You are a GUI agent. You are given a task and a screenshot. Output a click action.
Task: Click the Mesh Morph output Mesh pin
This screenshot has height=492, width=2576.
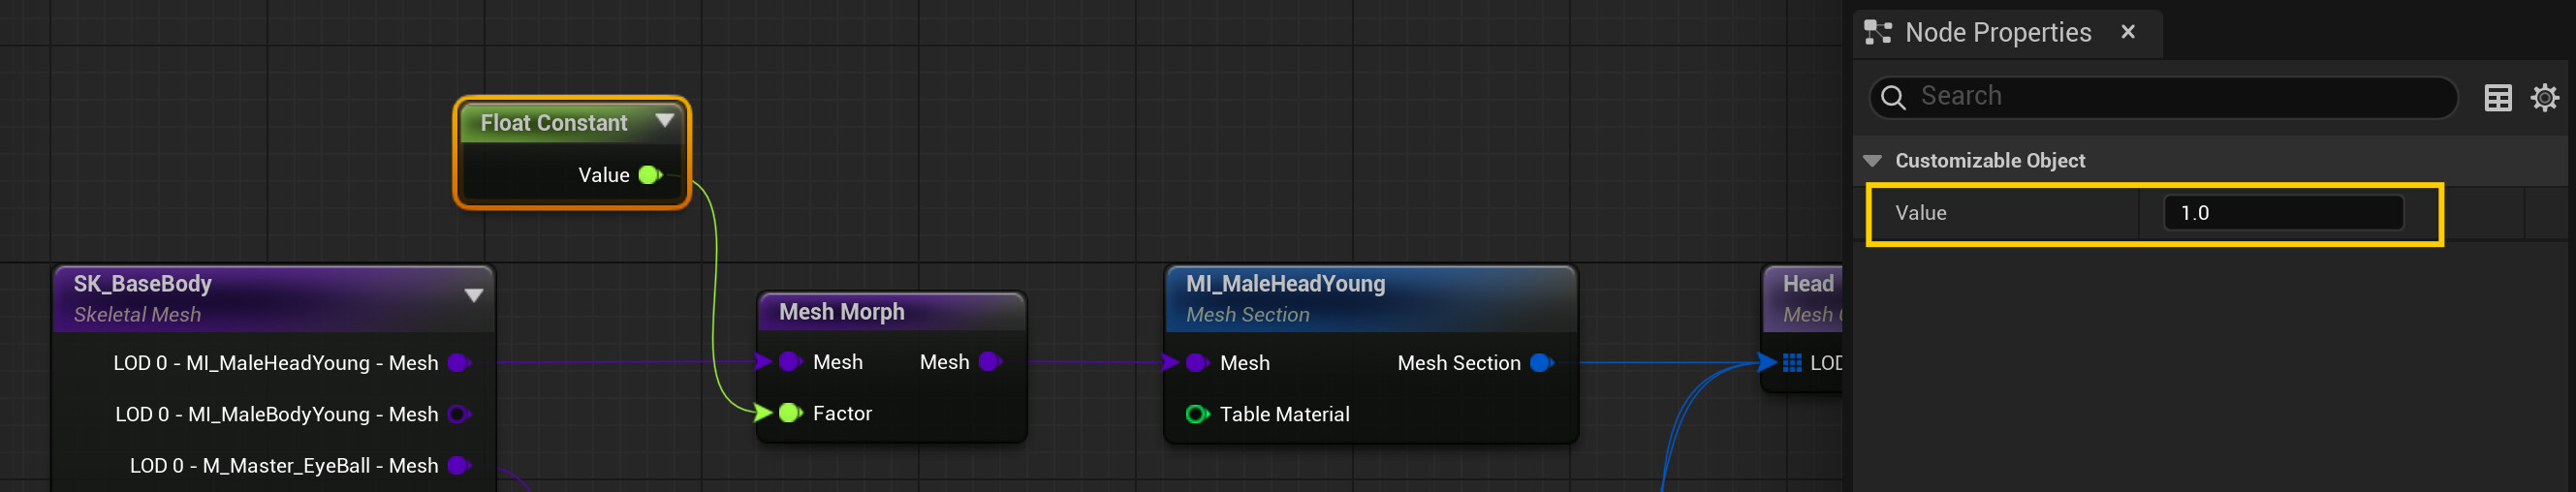(990, 362)
